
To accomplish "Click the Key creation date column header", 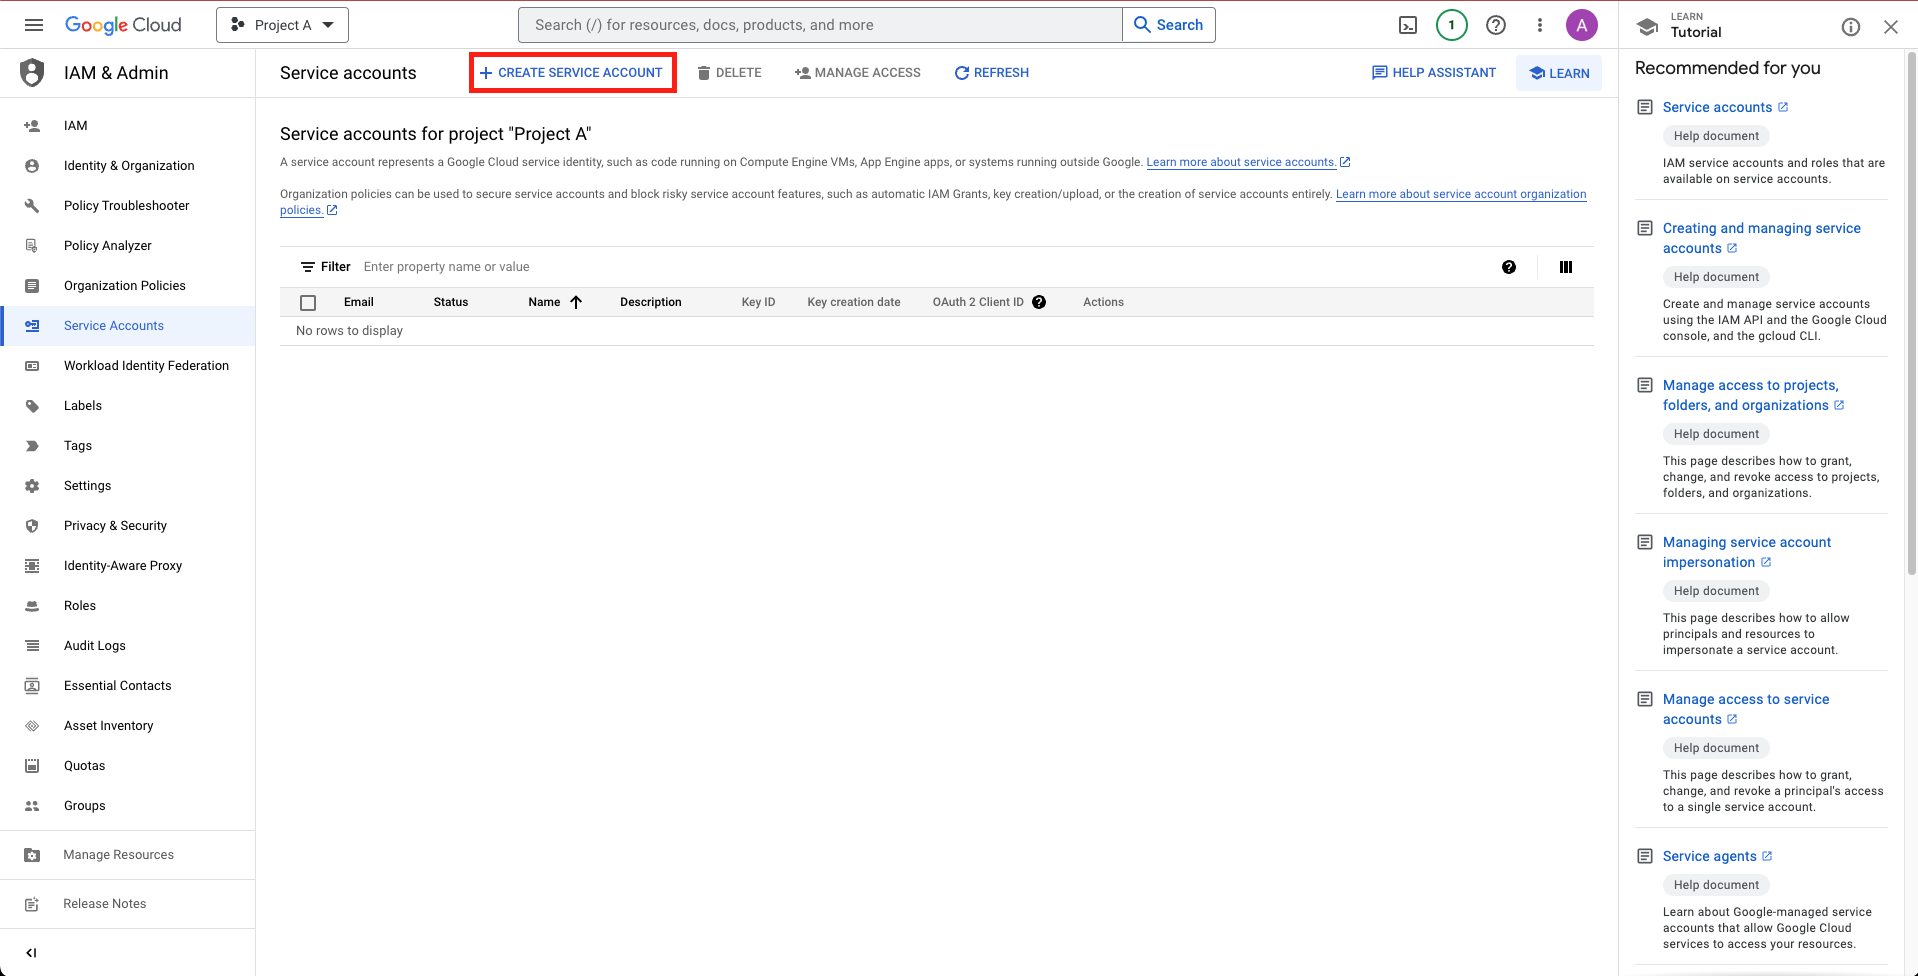I will [x=854, y=302].
